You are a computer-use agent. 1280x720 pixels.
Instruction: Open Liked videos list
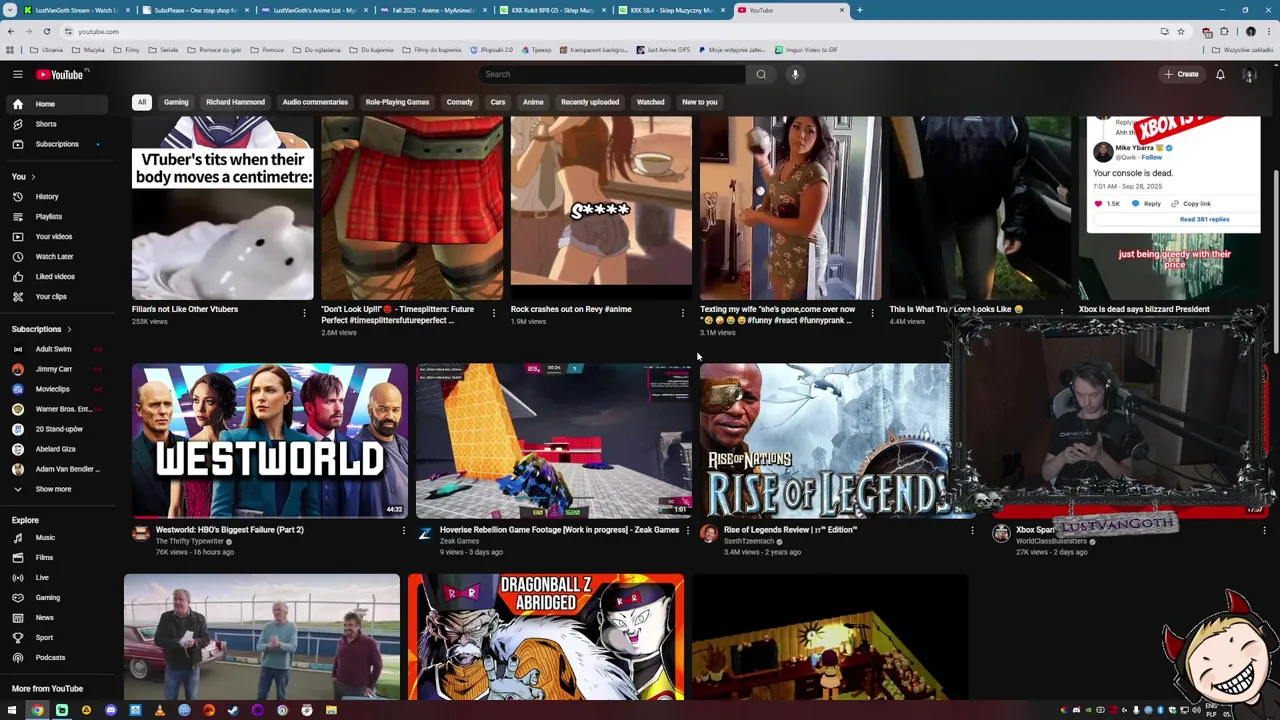coord(55,277)
